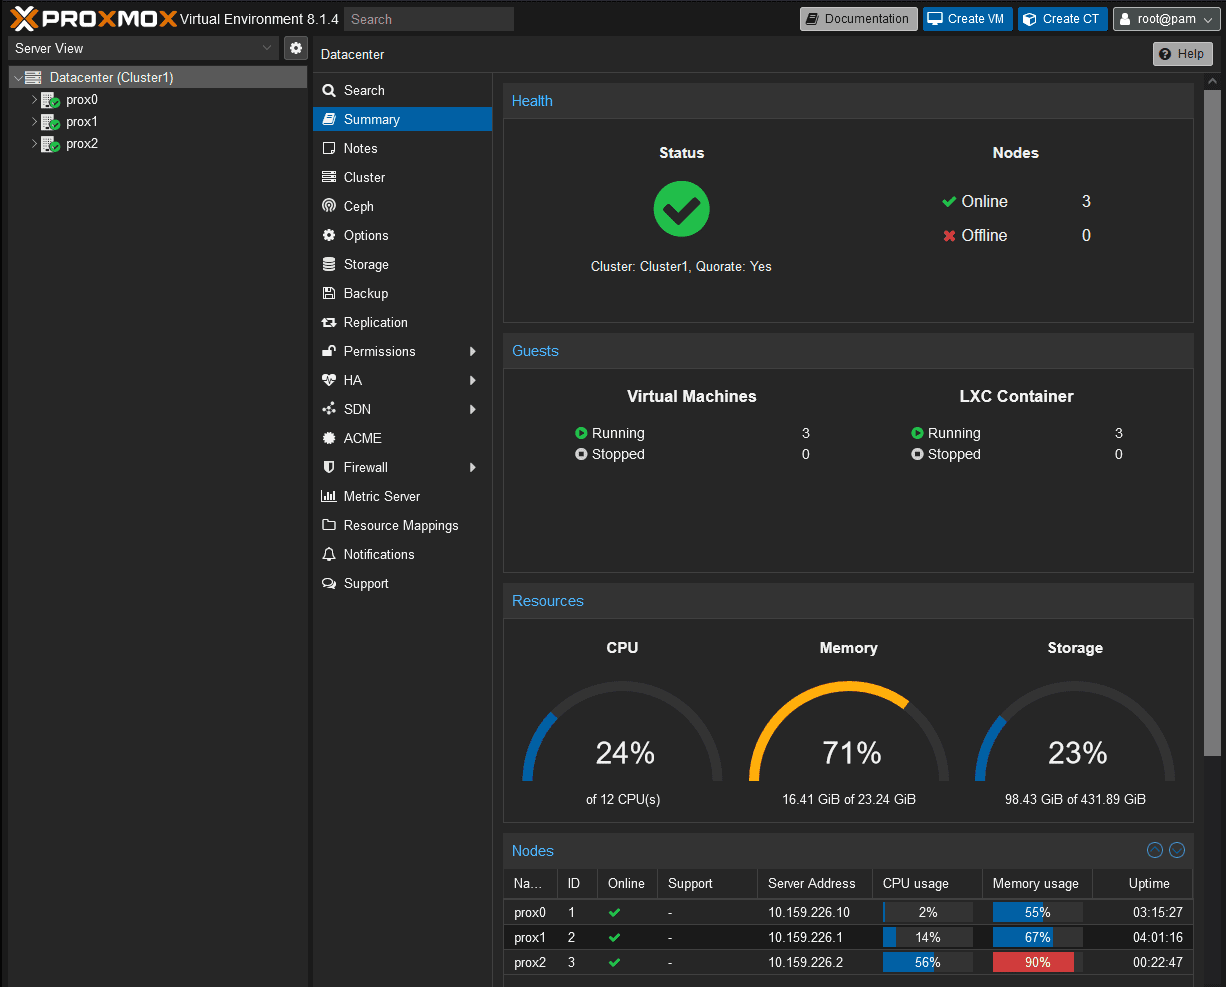
Task: Expand the Nodes panel with down arrow
Action: tap(1177, 850)
